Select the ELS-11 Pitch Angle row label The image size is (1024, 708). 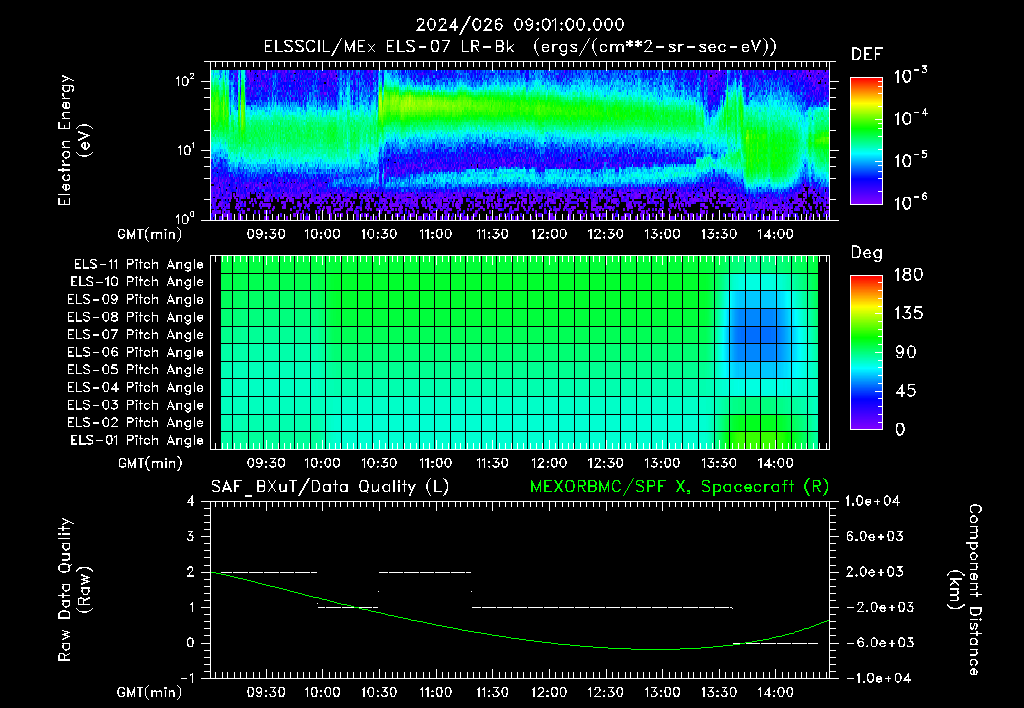pyautogui.click(x=138, y=265)
